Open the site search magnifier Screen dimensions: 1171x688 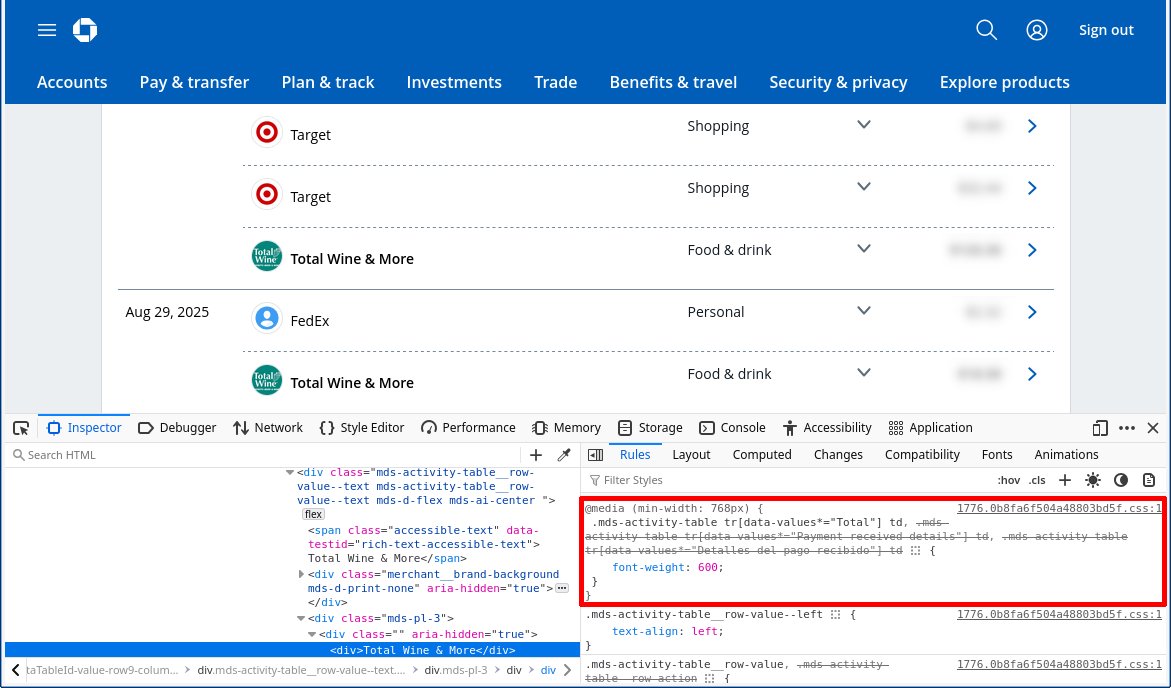pos(987,30)
